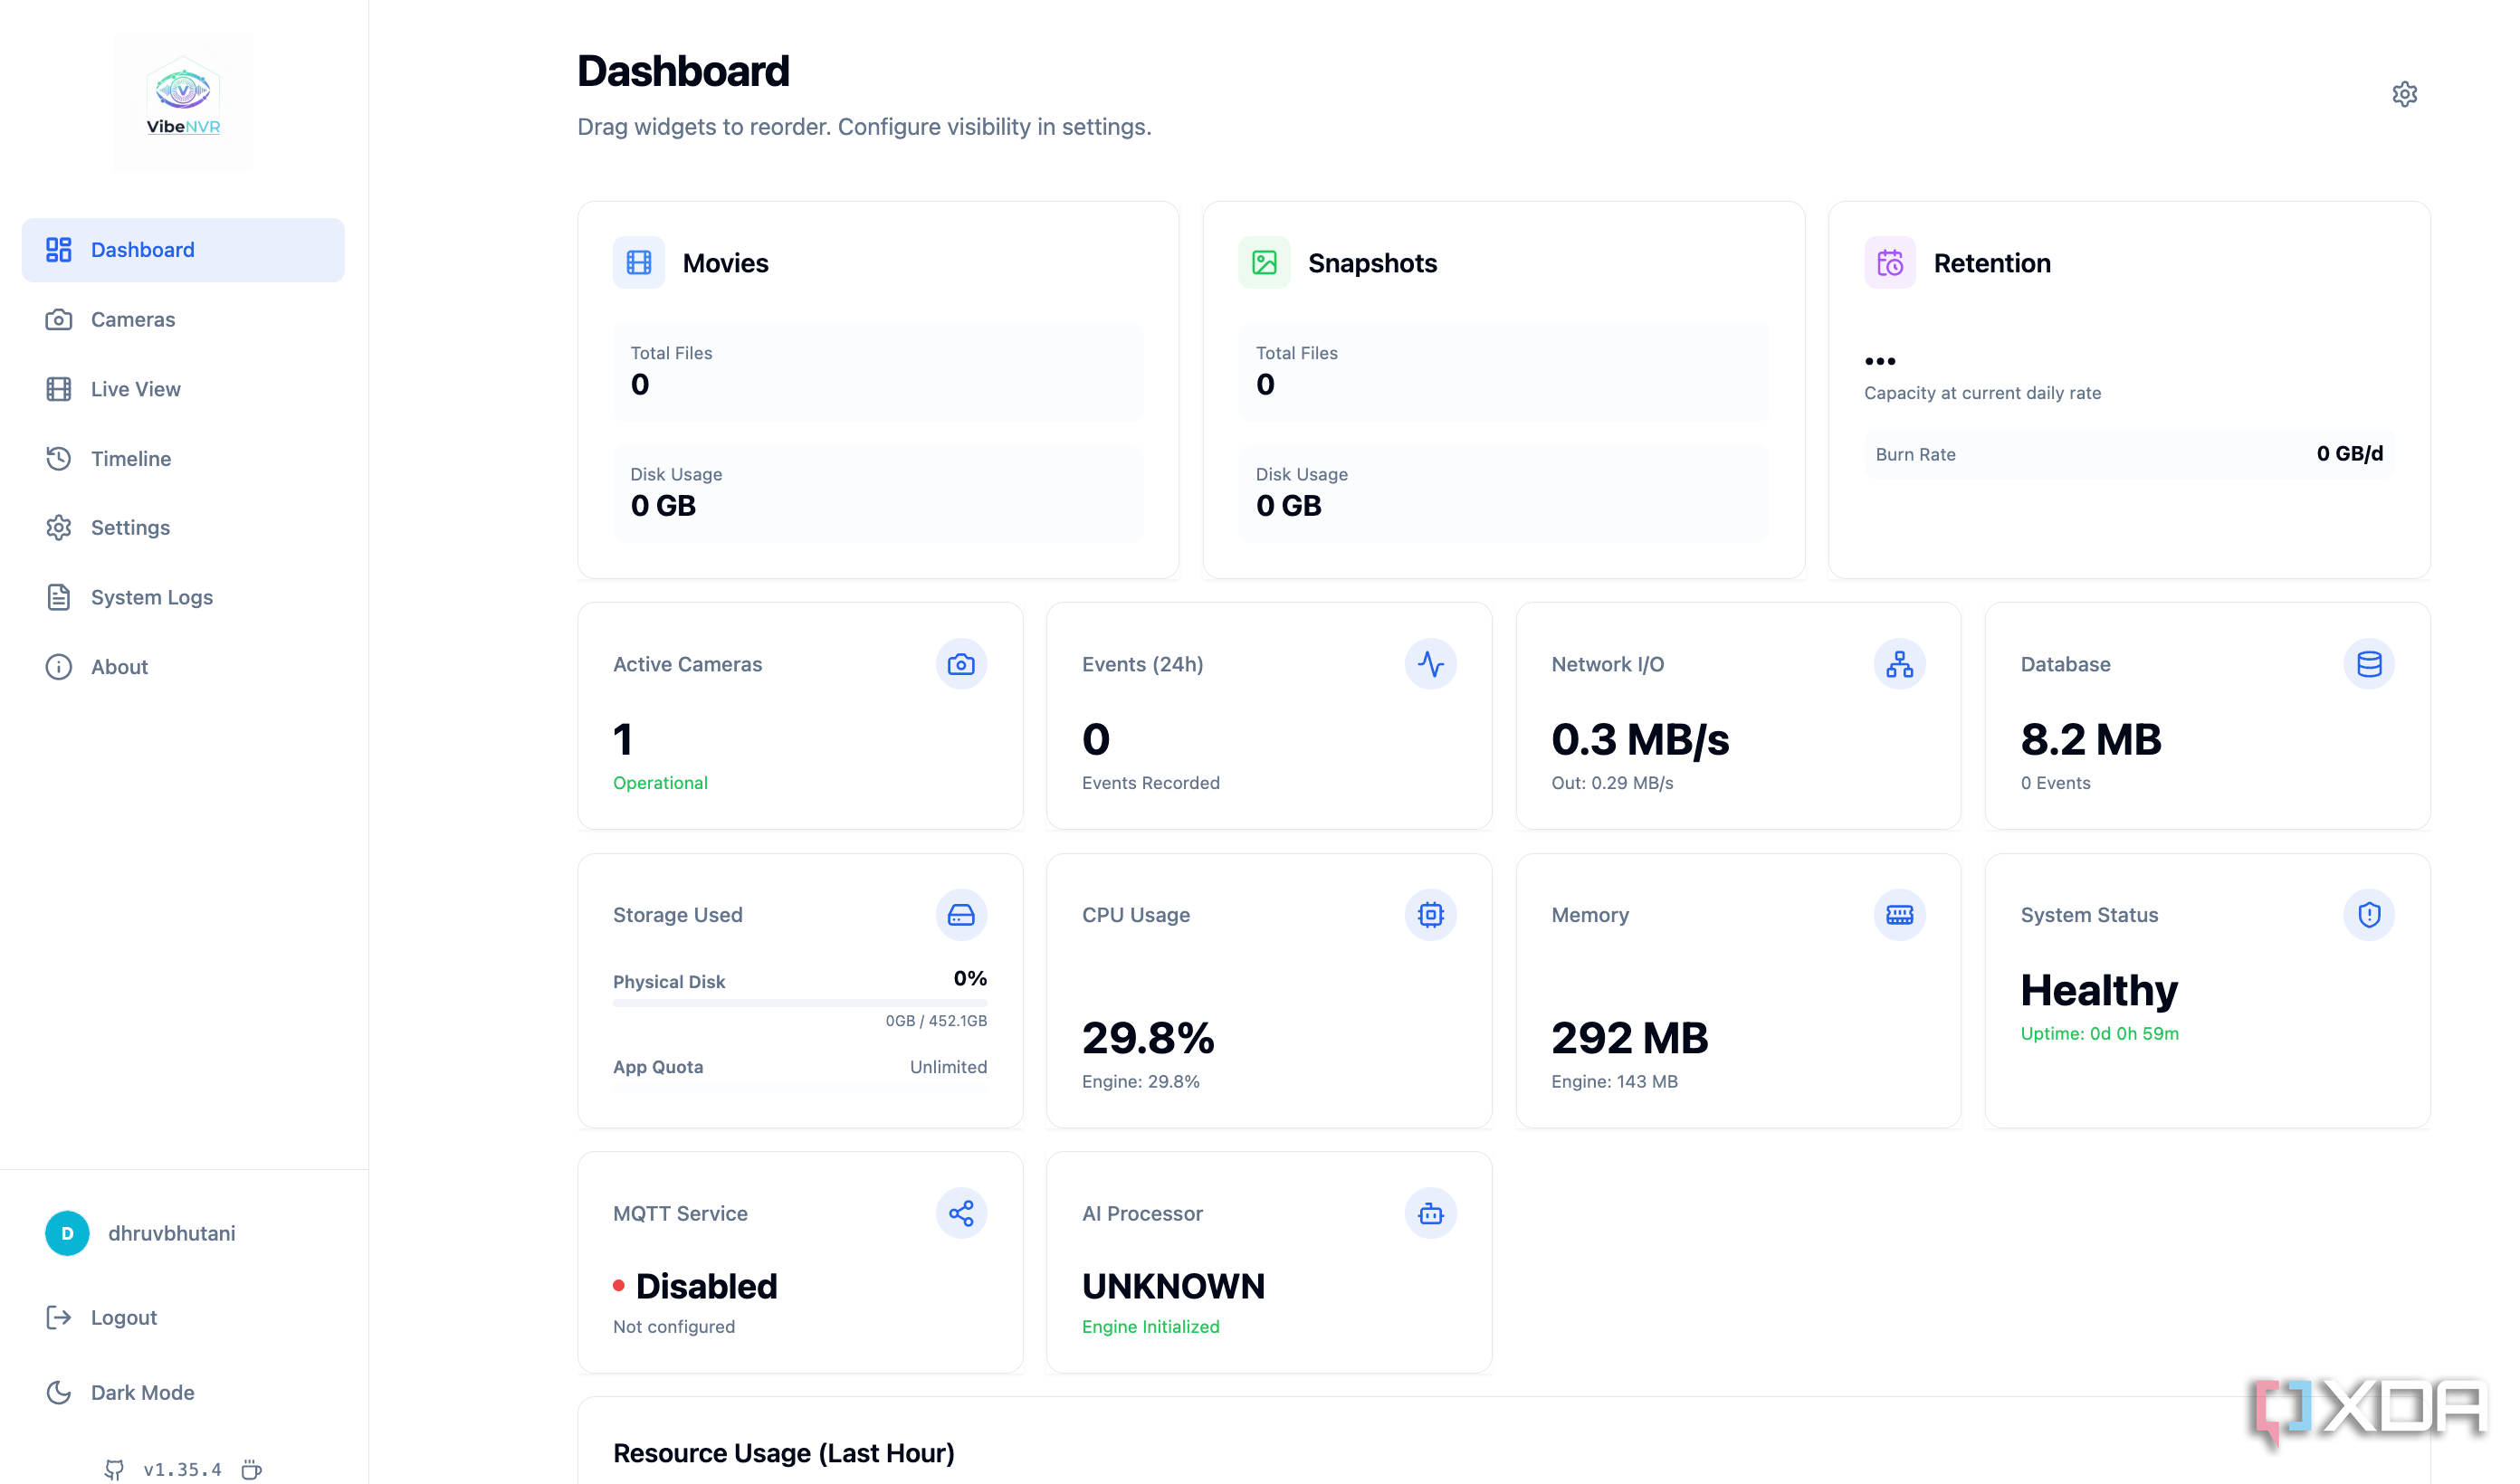Click the Retention calendar icon
The height and width of the screenshot is (1484, 2520).
point(1890,263)
